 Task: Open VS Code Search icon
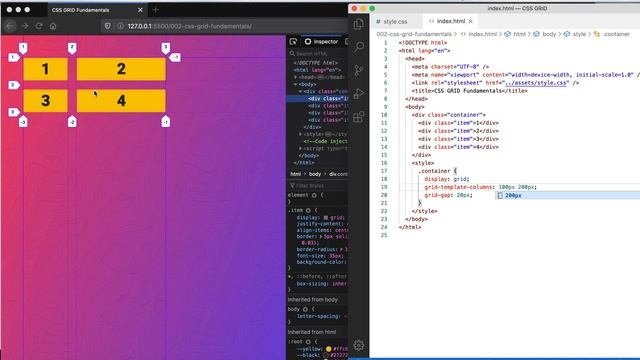click(x=358, y=47)
